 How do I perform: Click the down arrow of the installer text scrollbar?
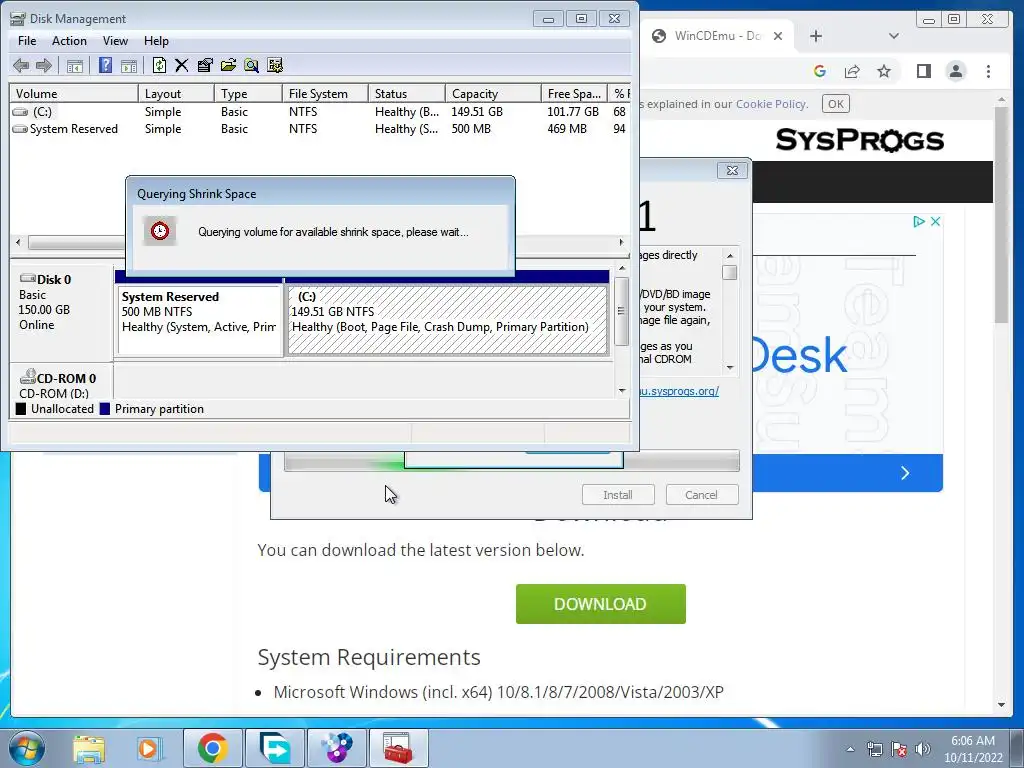point(730,368)
